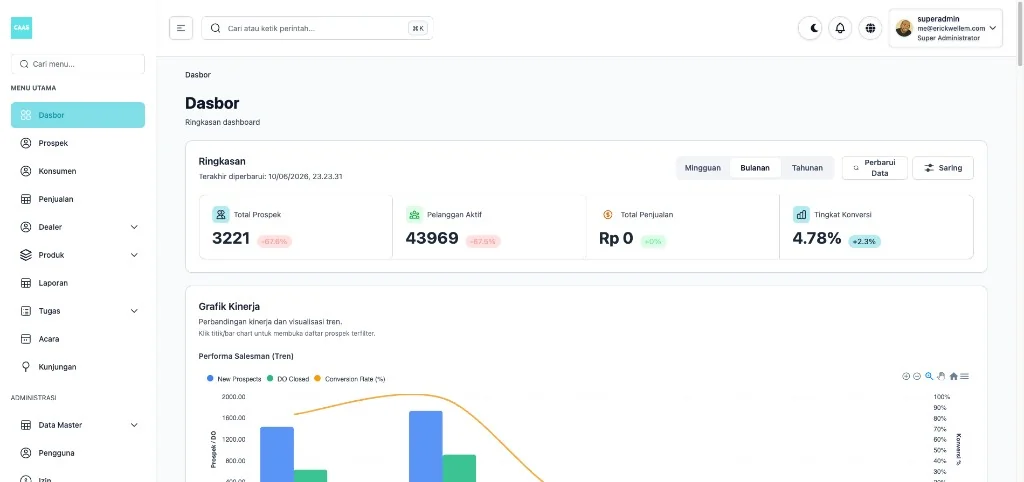Click the Kunjungan pin icon in sidebar
This screenshot has height=482, width=1024.
tap(26, 367)
